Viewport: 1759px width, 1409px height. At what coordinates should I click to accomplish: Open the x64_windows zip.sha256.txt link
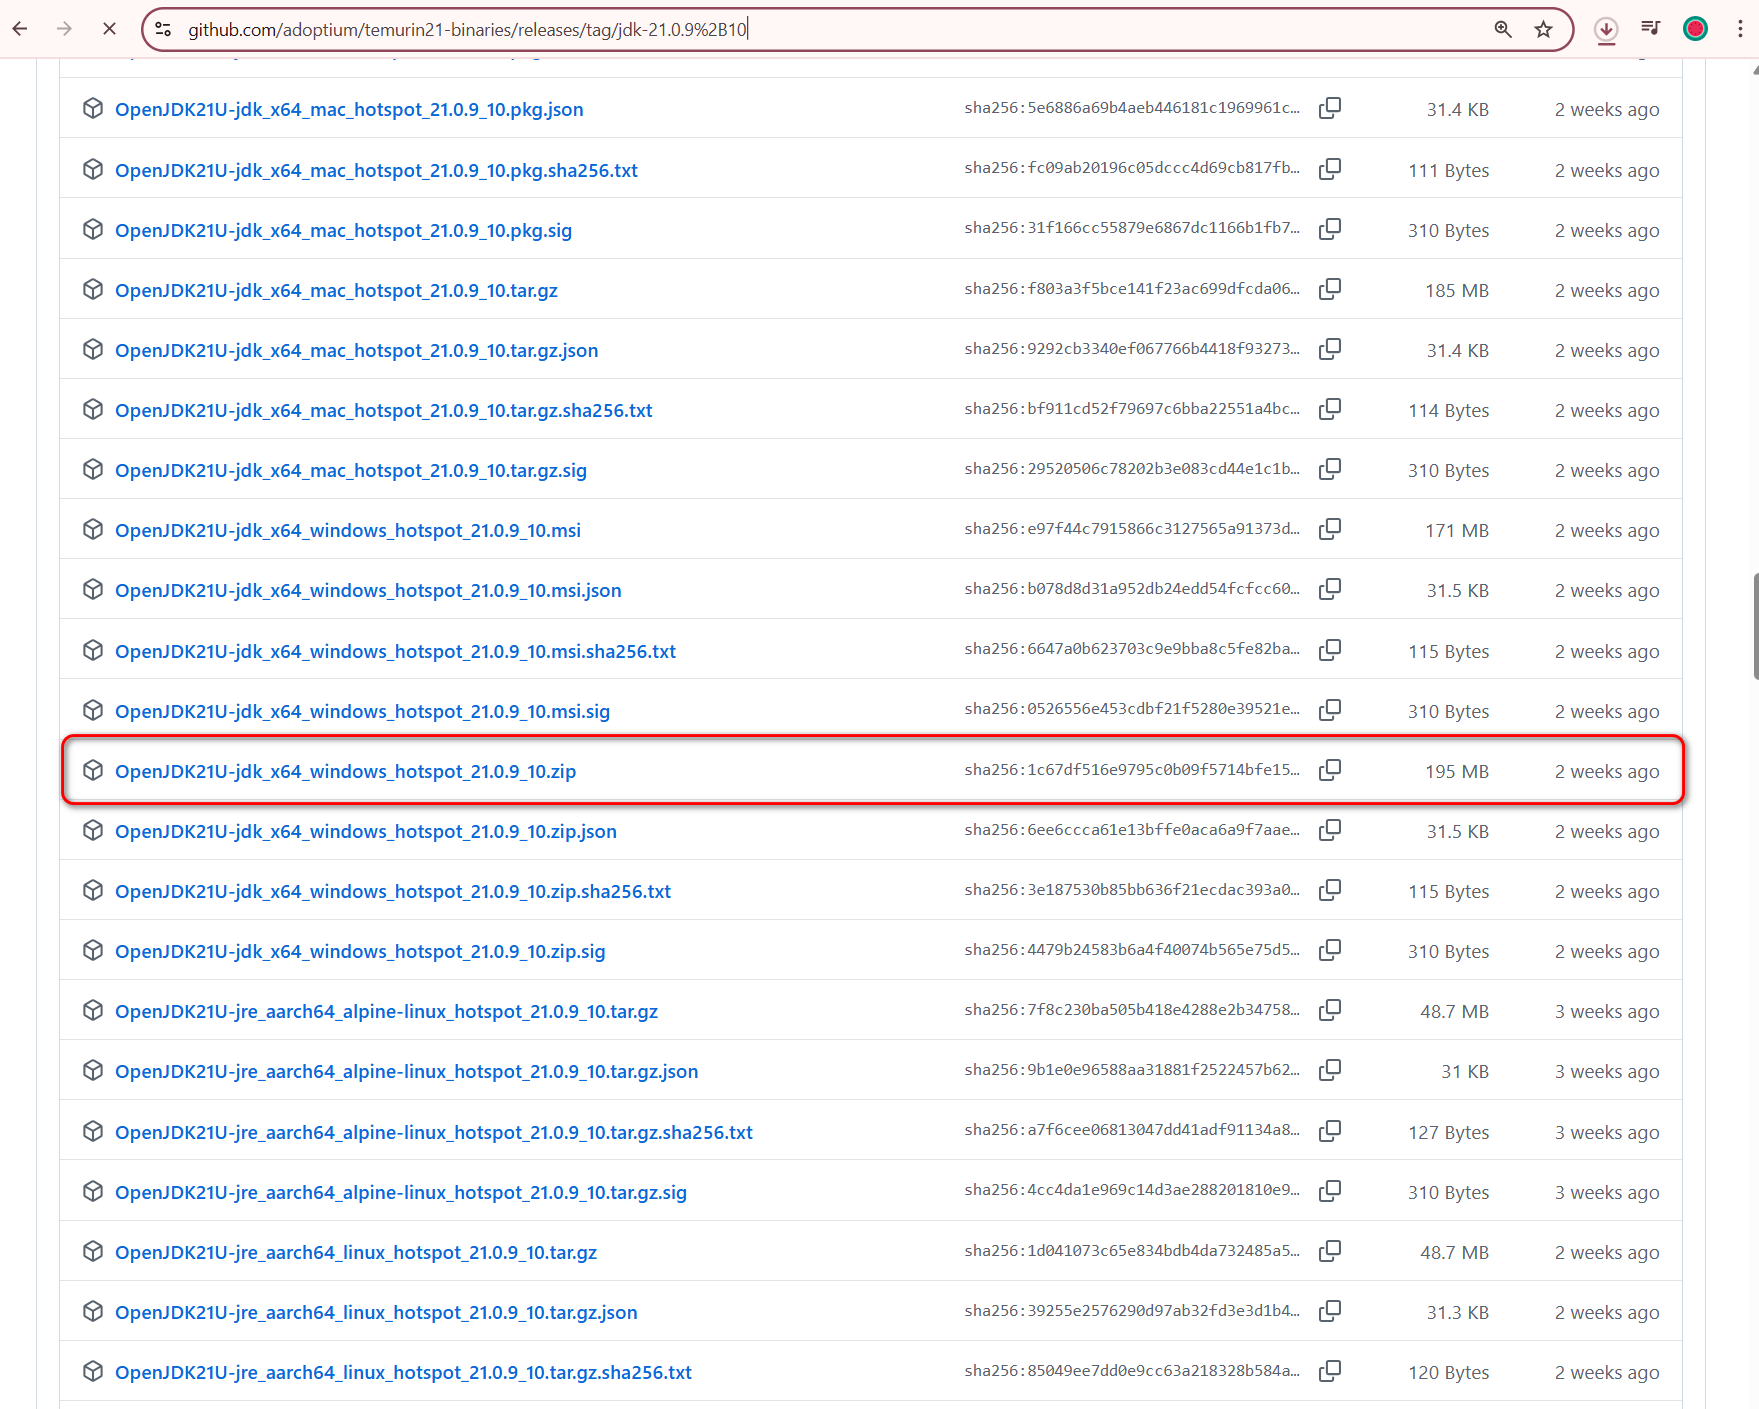click(x=393, y=892)
